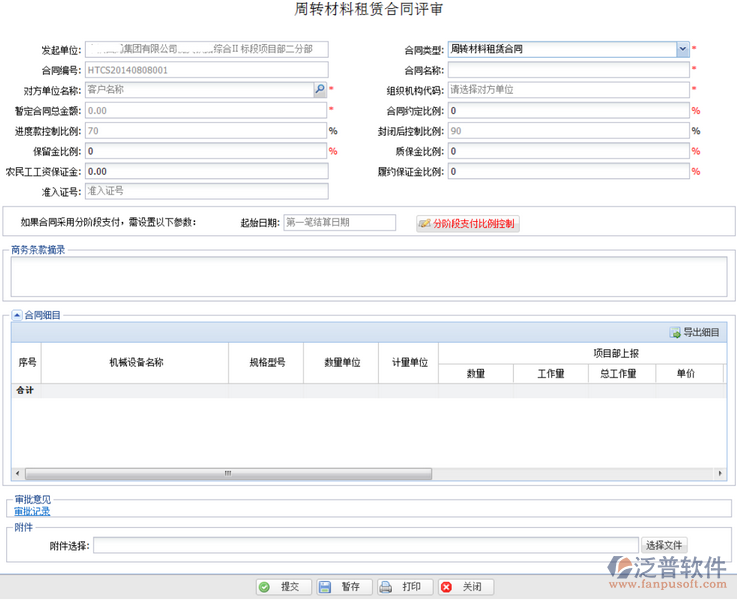Select the 组织机构代码 field

pos(567,90)
